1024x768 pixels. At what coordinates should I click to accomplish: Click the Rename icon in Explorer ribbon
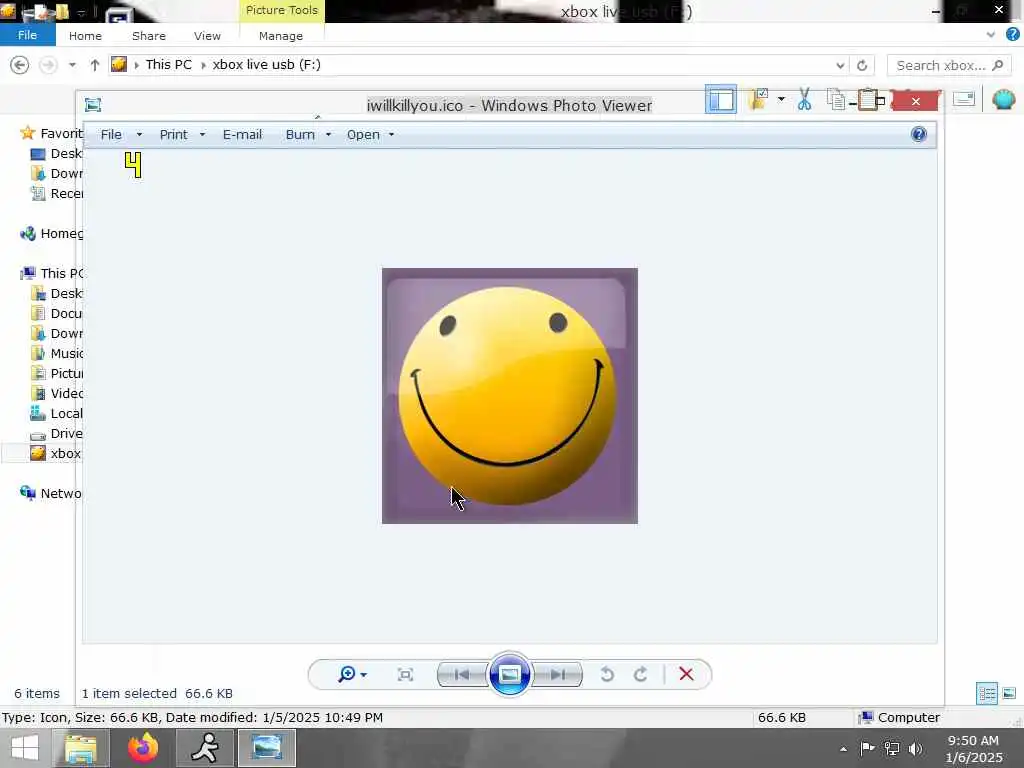click(x=964, y=99)
